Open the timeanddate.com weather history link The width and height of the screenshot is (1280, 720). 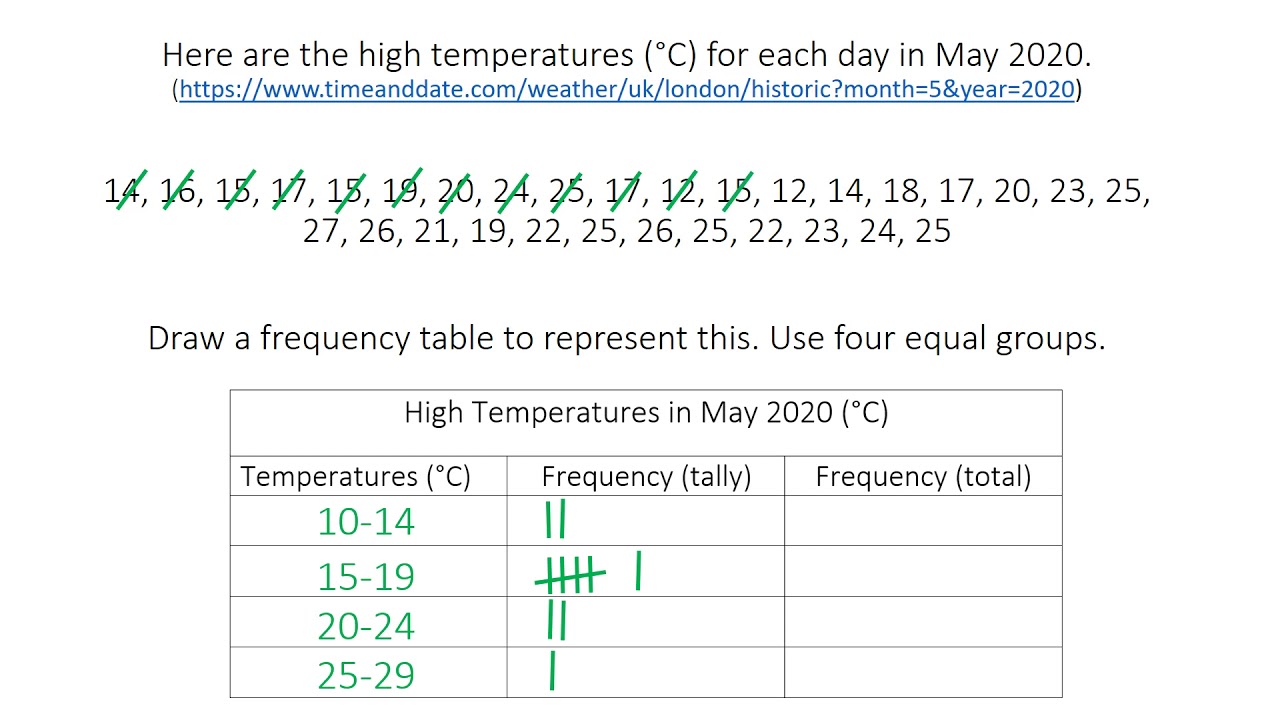click(627, 89)
